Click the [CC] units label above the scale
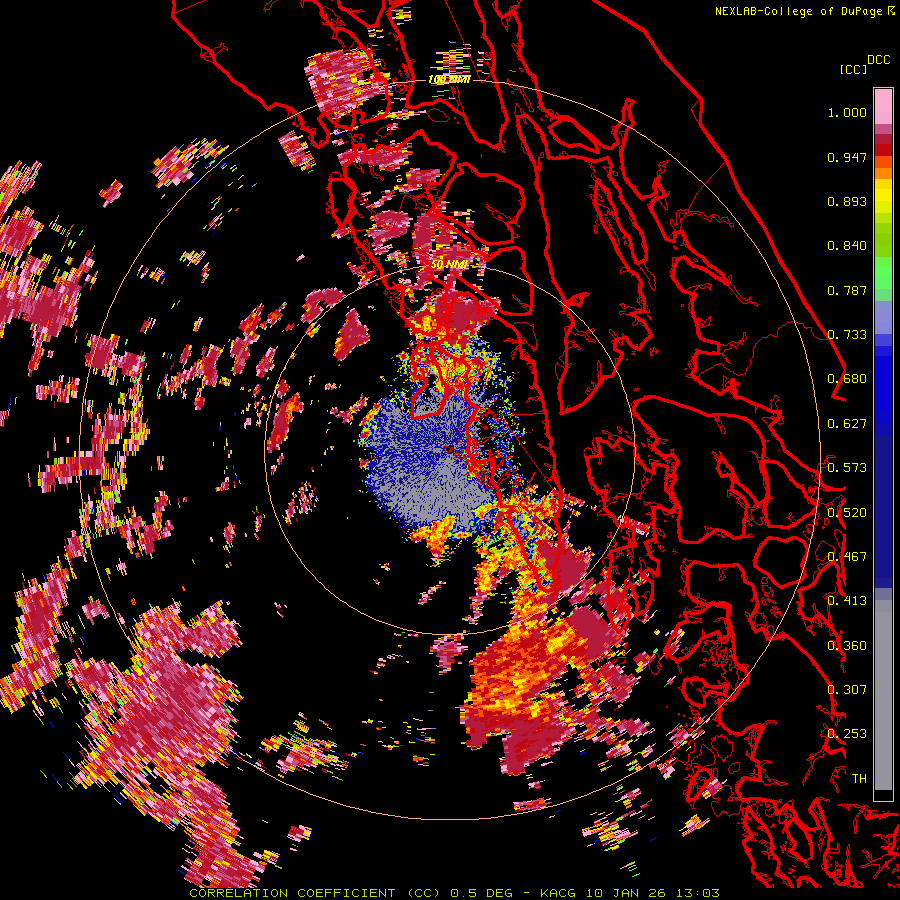 (x=854, y=69)
